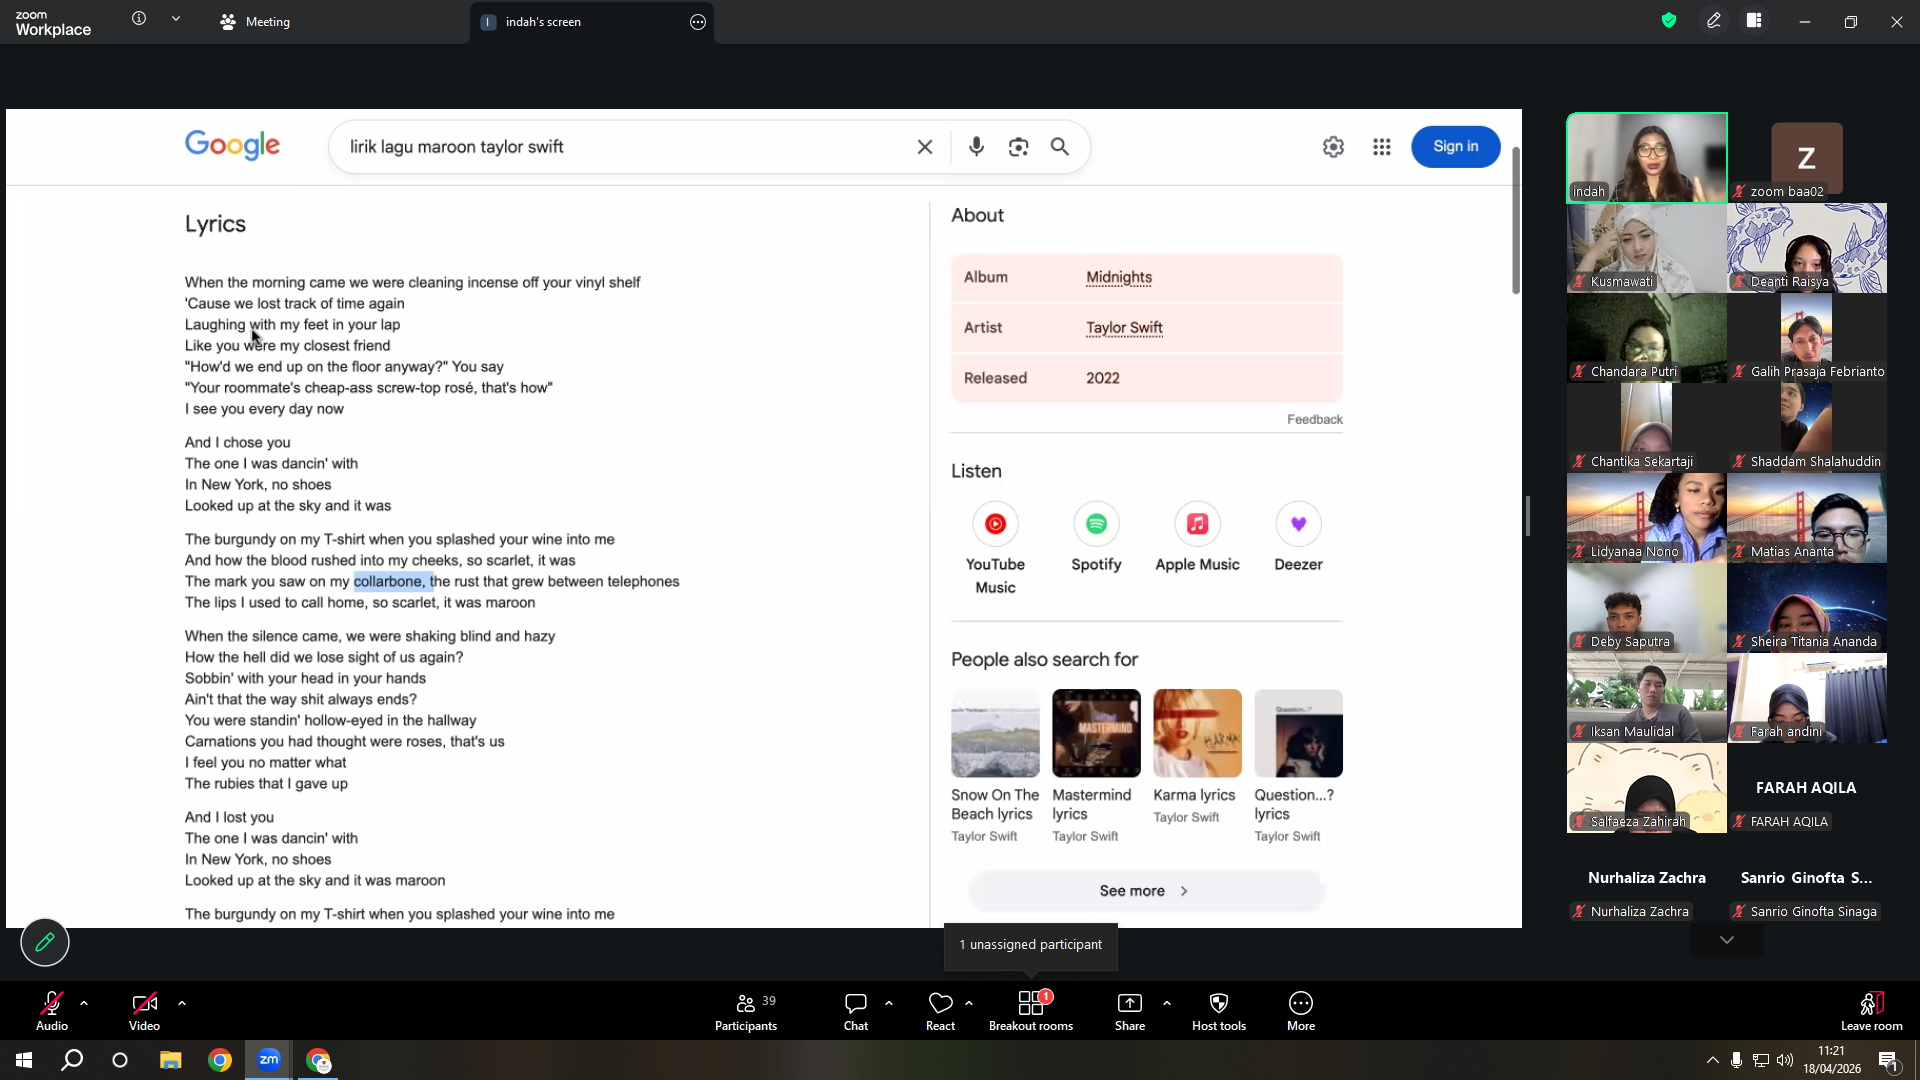Expand the Zoom Workplace dropdown arrow

pyautogui.click(x=176, y=19)
